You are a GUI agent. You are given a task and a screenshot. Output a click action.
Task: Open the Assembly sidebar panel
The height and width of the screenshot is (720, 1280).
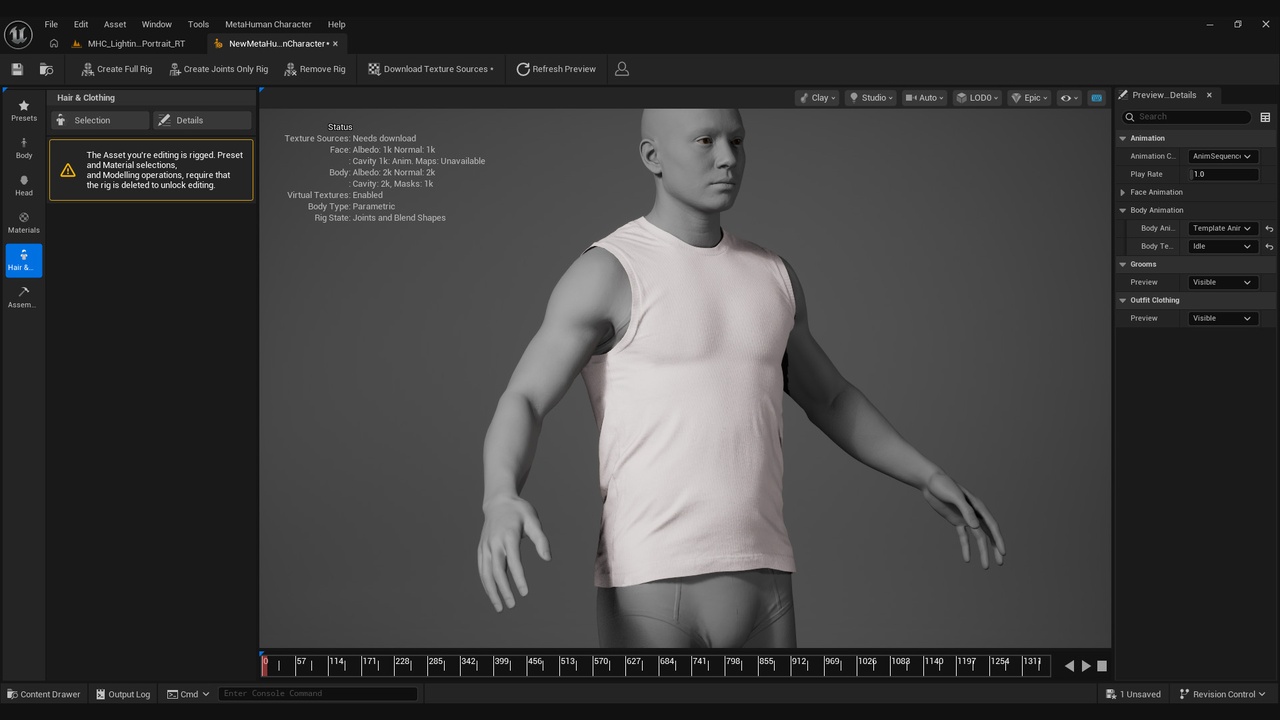[24, 297]
